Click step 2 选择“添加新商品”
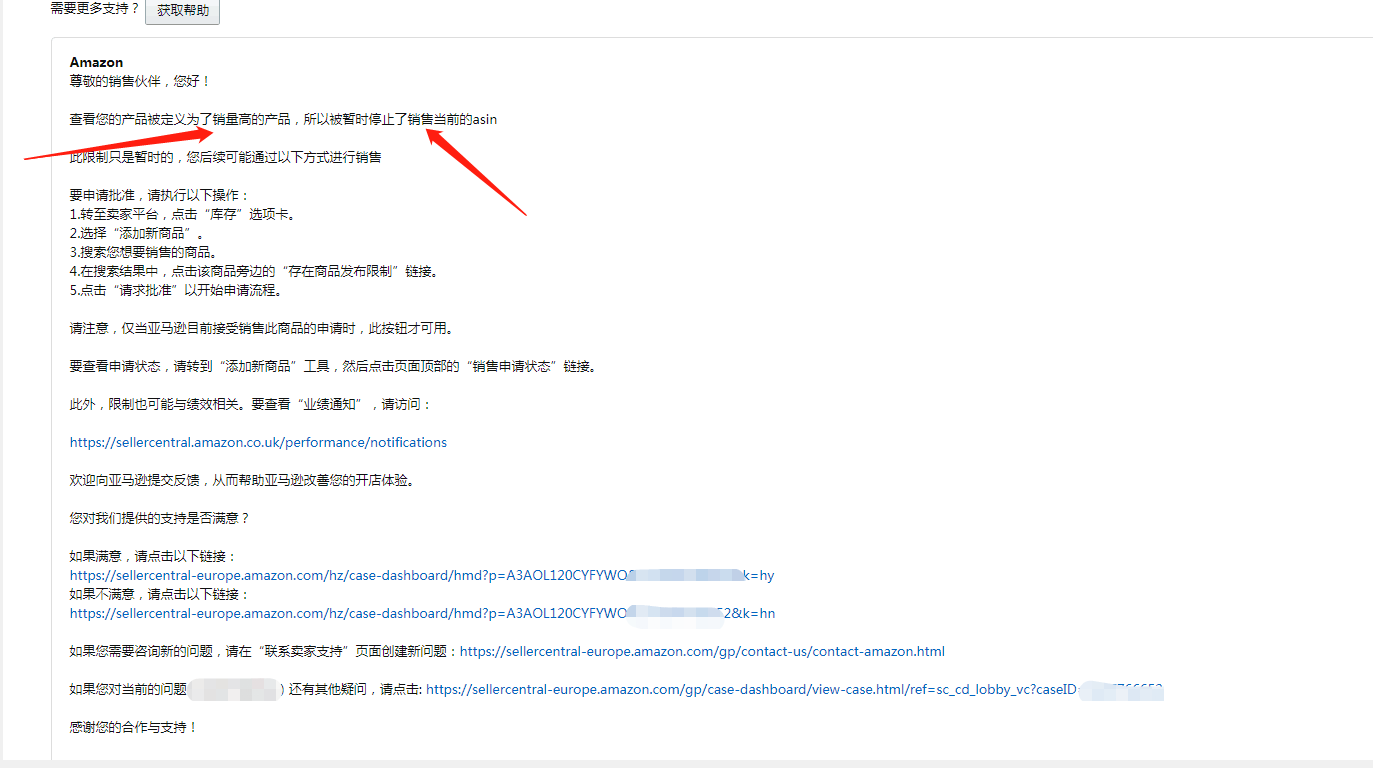 pyautogui.click(x=137, y=233)
